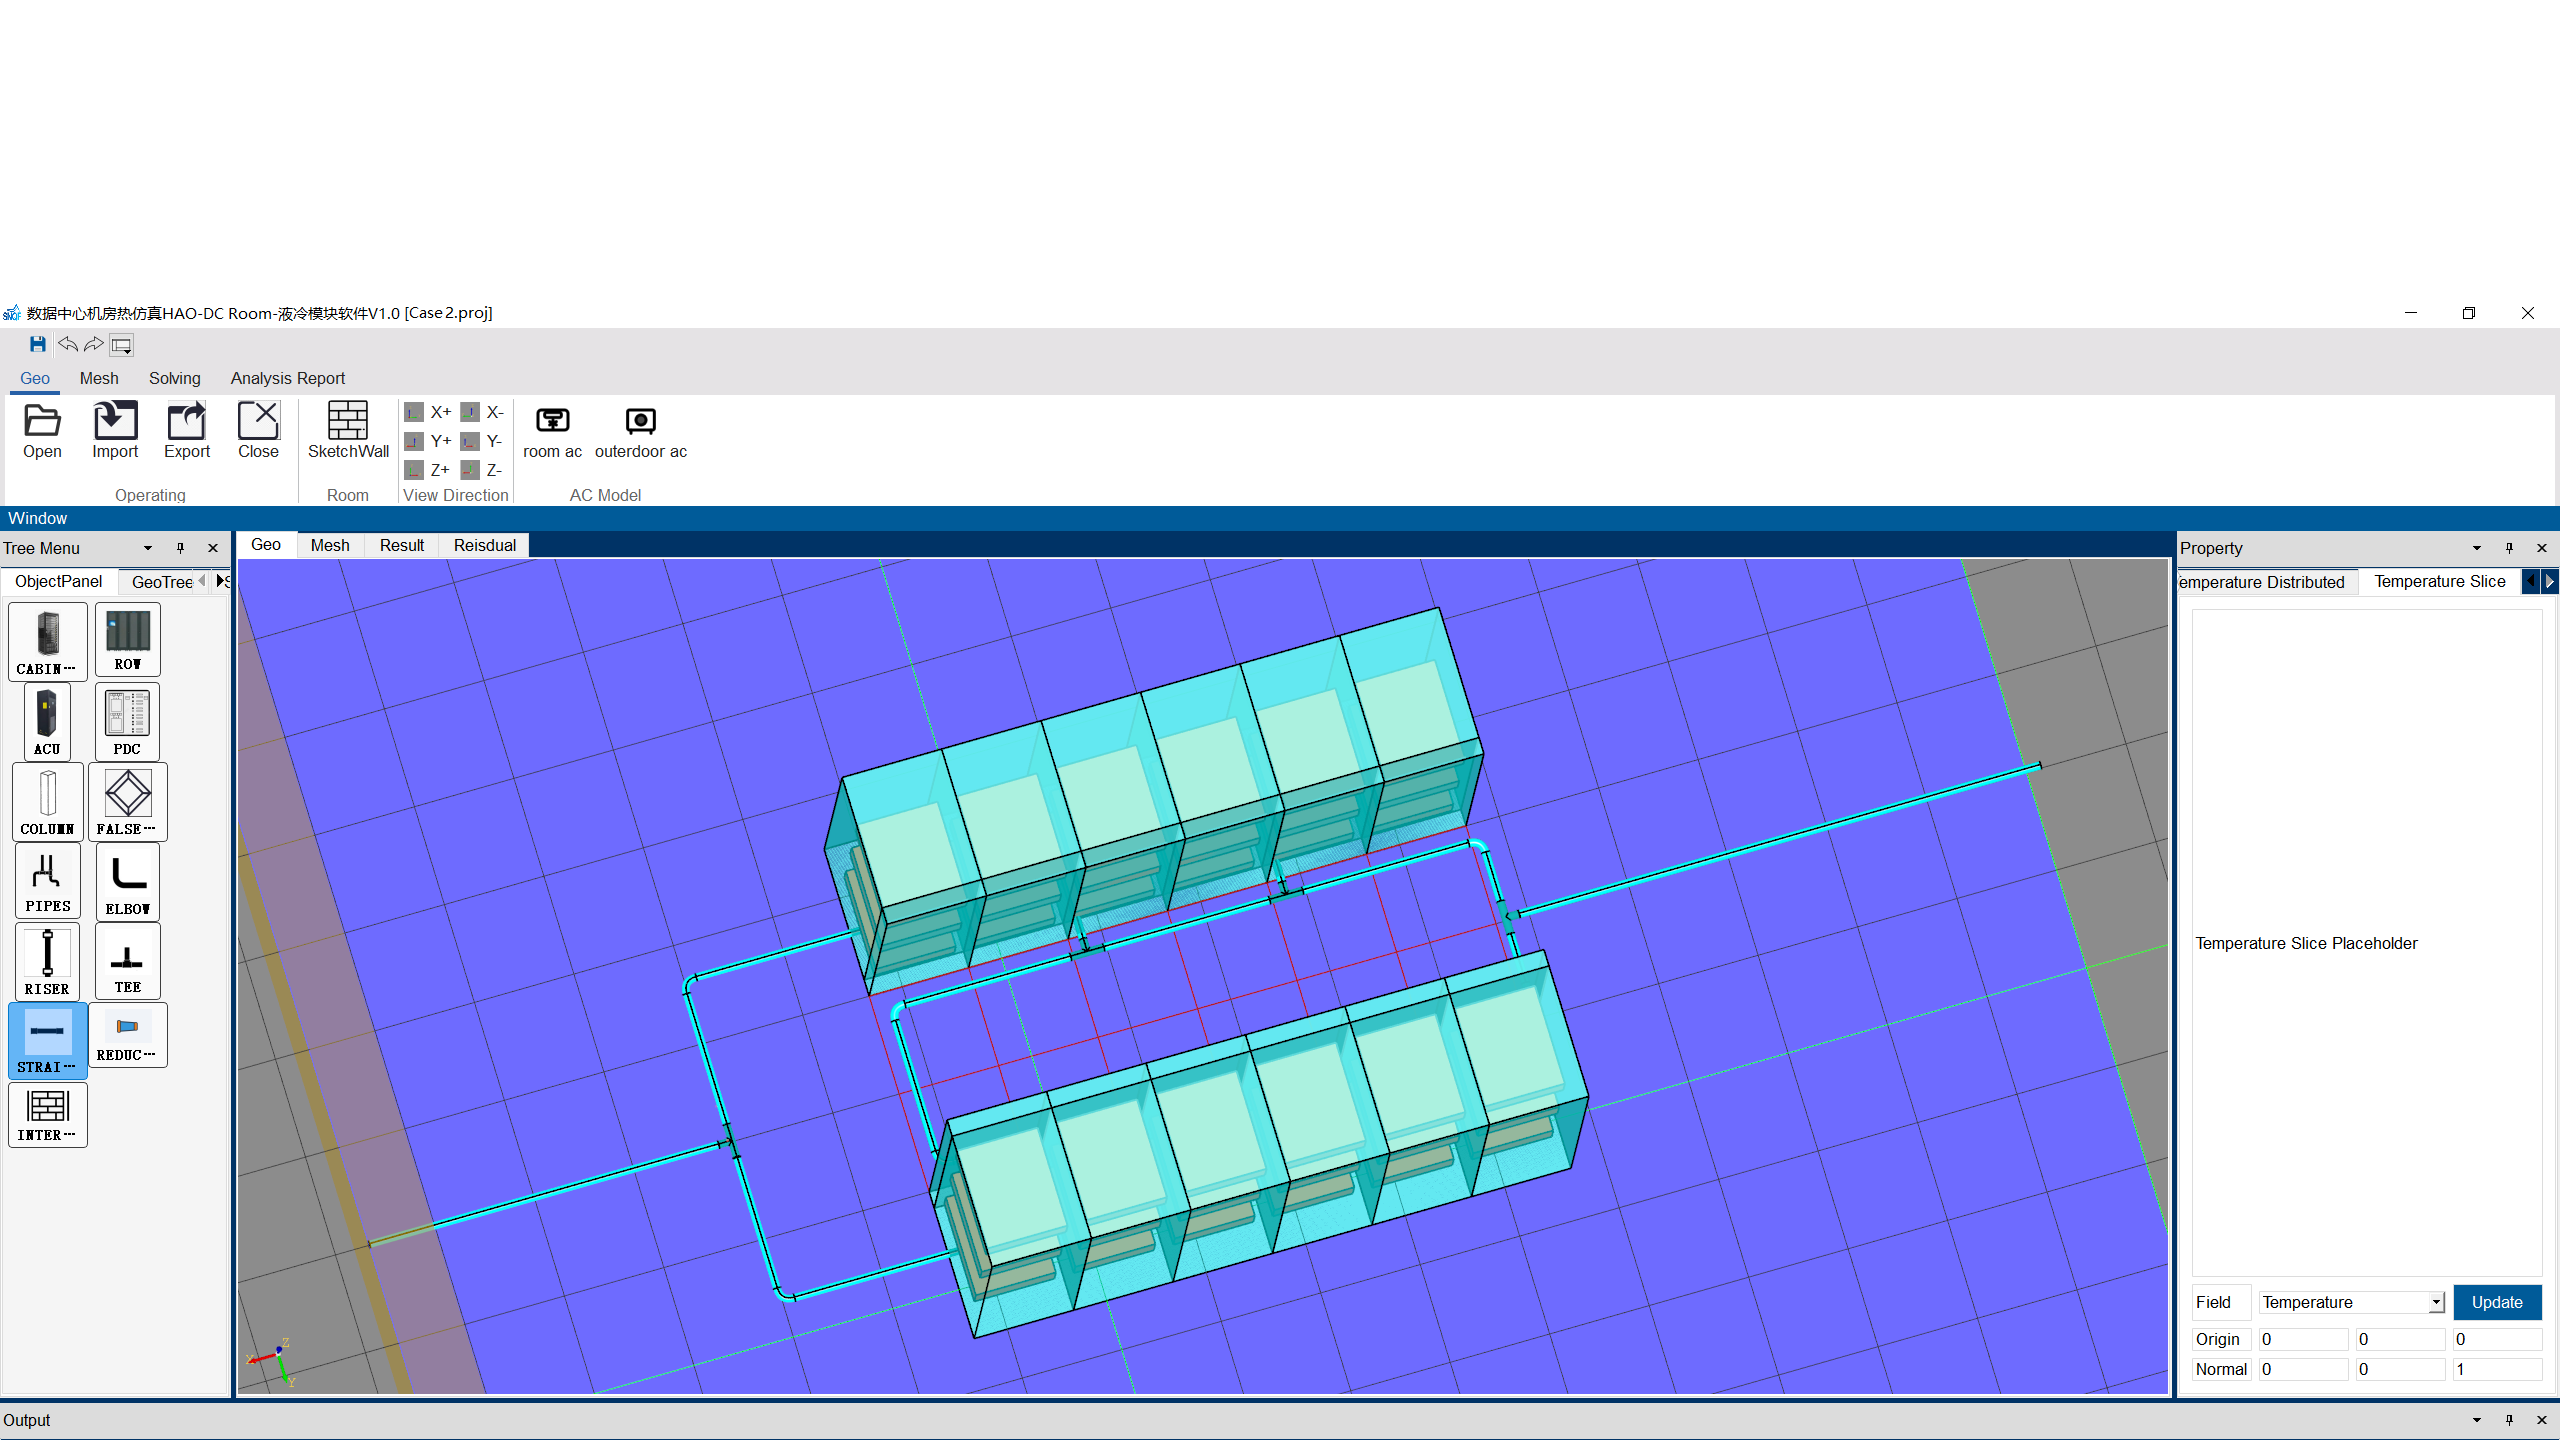Viewport: 2560px width, 1440px height.
Task: Select the INTER wall object
Action: pyautogui.click(x=47, y=1114)
